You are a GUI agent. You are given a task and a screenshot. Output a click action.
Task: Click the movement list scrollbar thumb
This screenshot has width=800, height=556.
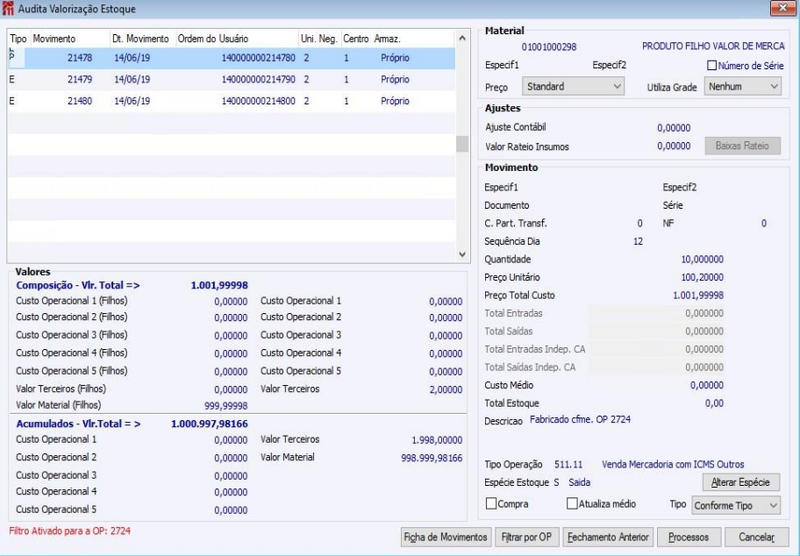click(462, 144)
